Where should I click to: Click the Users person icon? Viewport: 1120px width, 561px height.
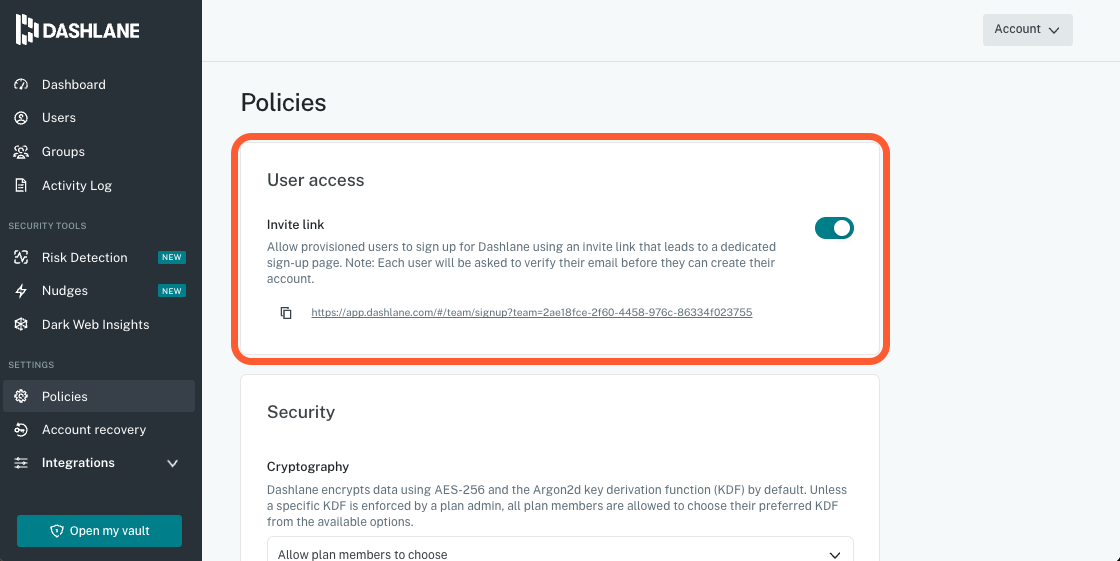(21, 118)
